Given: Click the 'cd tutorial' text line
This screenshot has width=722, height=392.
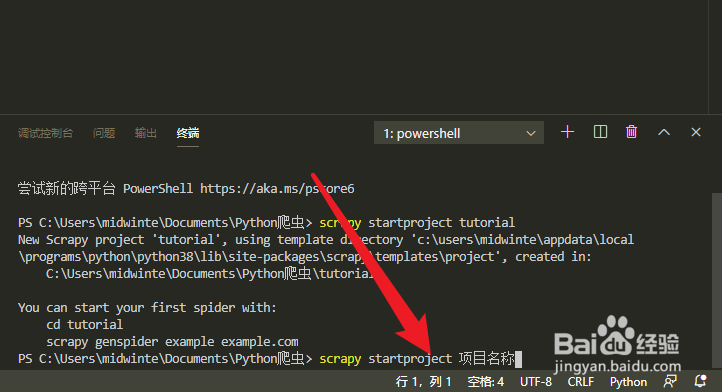Looking at the screenshot, I should click(85, 325).
